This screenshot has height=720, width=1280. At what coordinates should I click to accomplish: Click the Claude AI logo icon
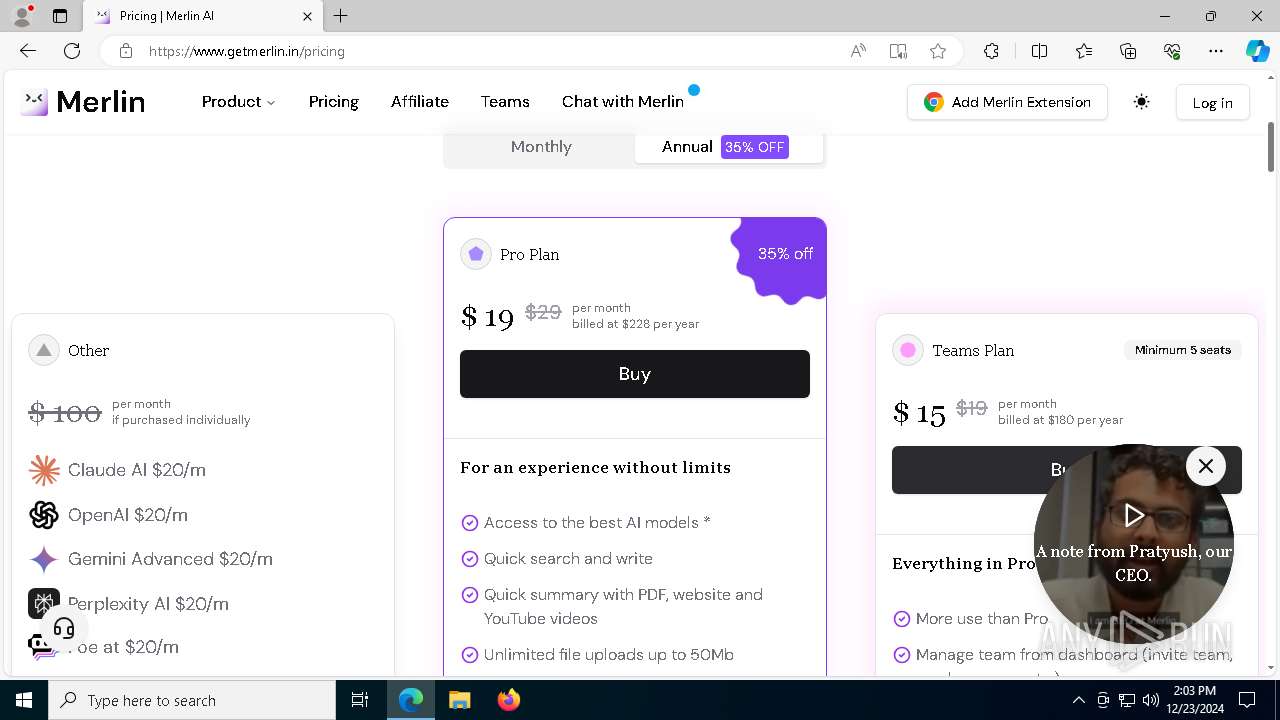click(x=44, y=470)
